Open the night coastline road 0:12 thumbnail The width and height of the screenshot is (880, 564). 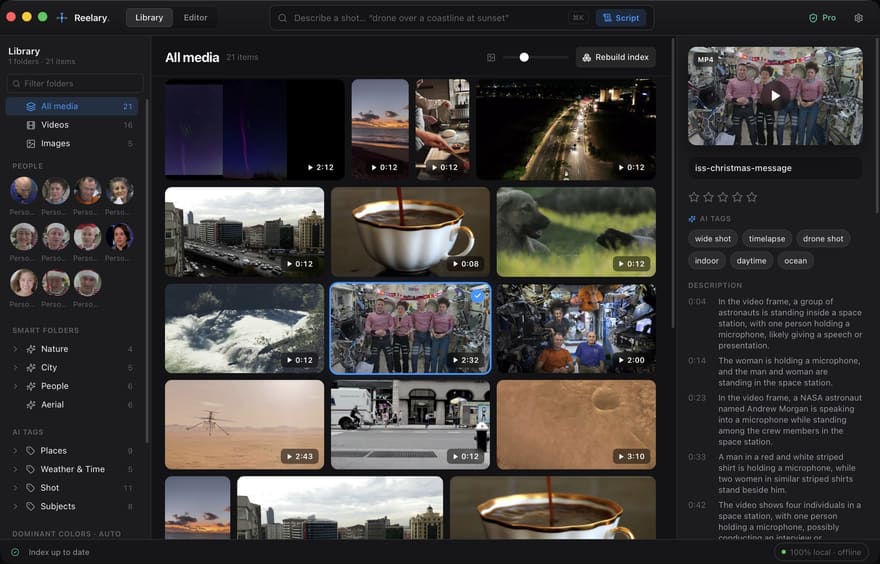[x=566, y=130]
